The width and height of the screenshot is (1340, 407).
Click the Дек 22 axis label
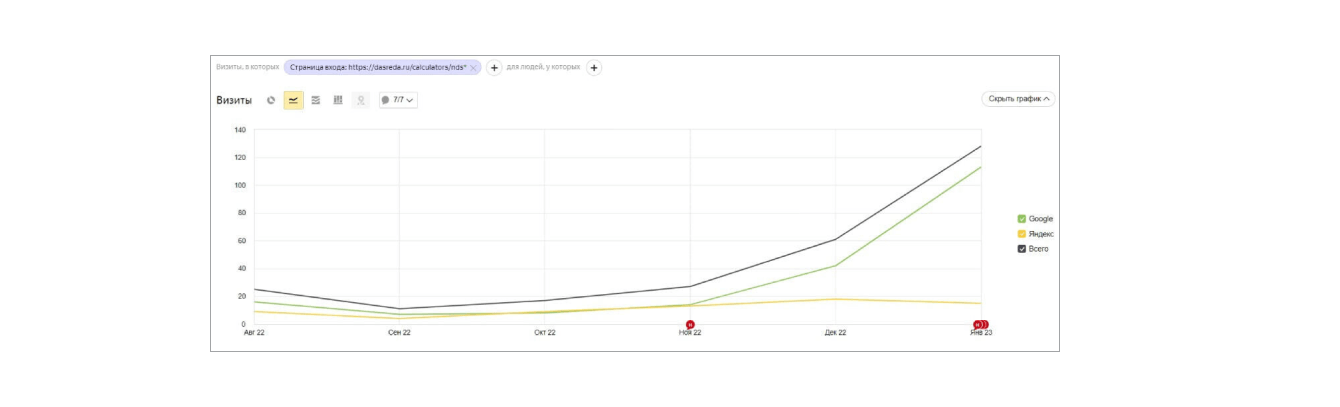pyautogui.click(x=835, y=333)
